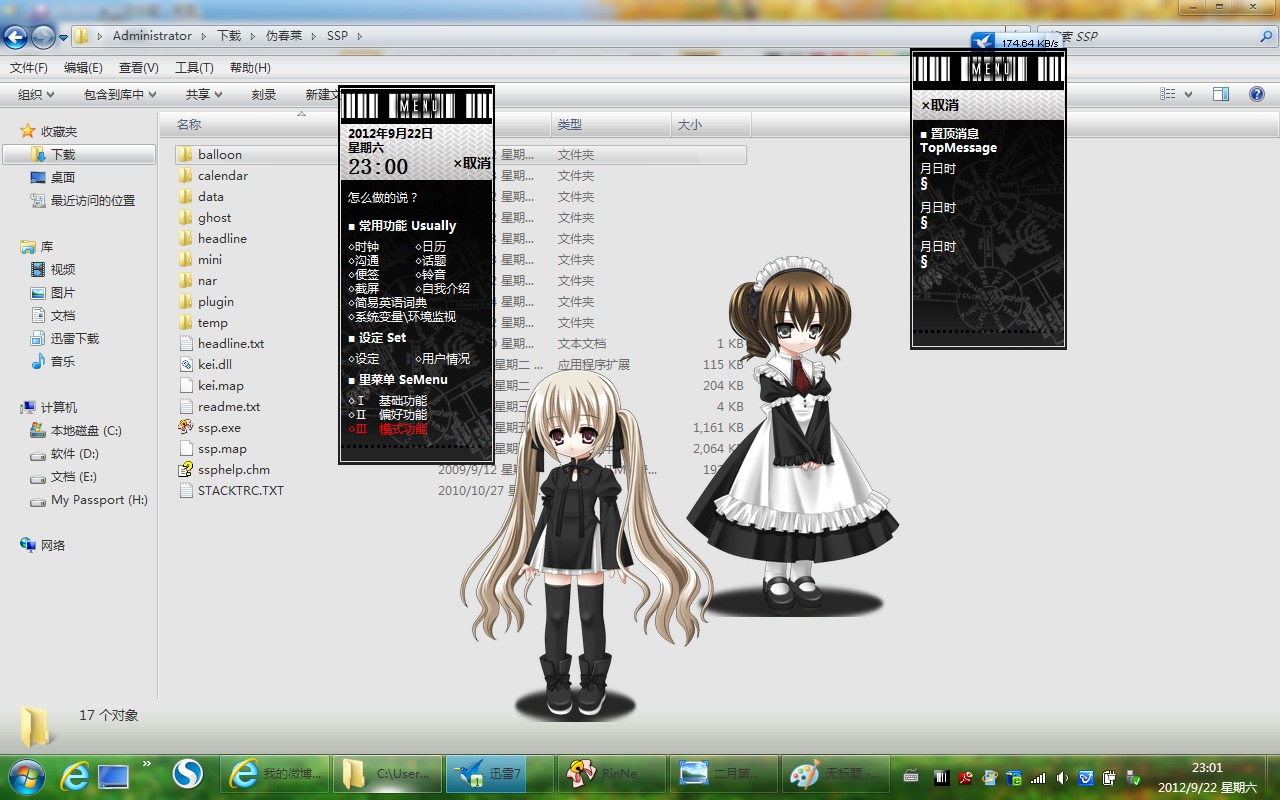Select the 视频 library
The image size is (1280, 800).
63,270
